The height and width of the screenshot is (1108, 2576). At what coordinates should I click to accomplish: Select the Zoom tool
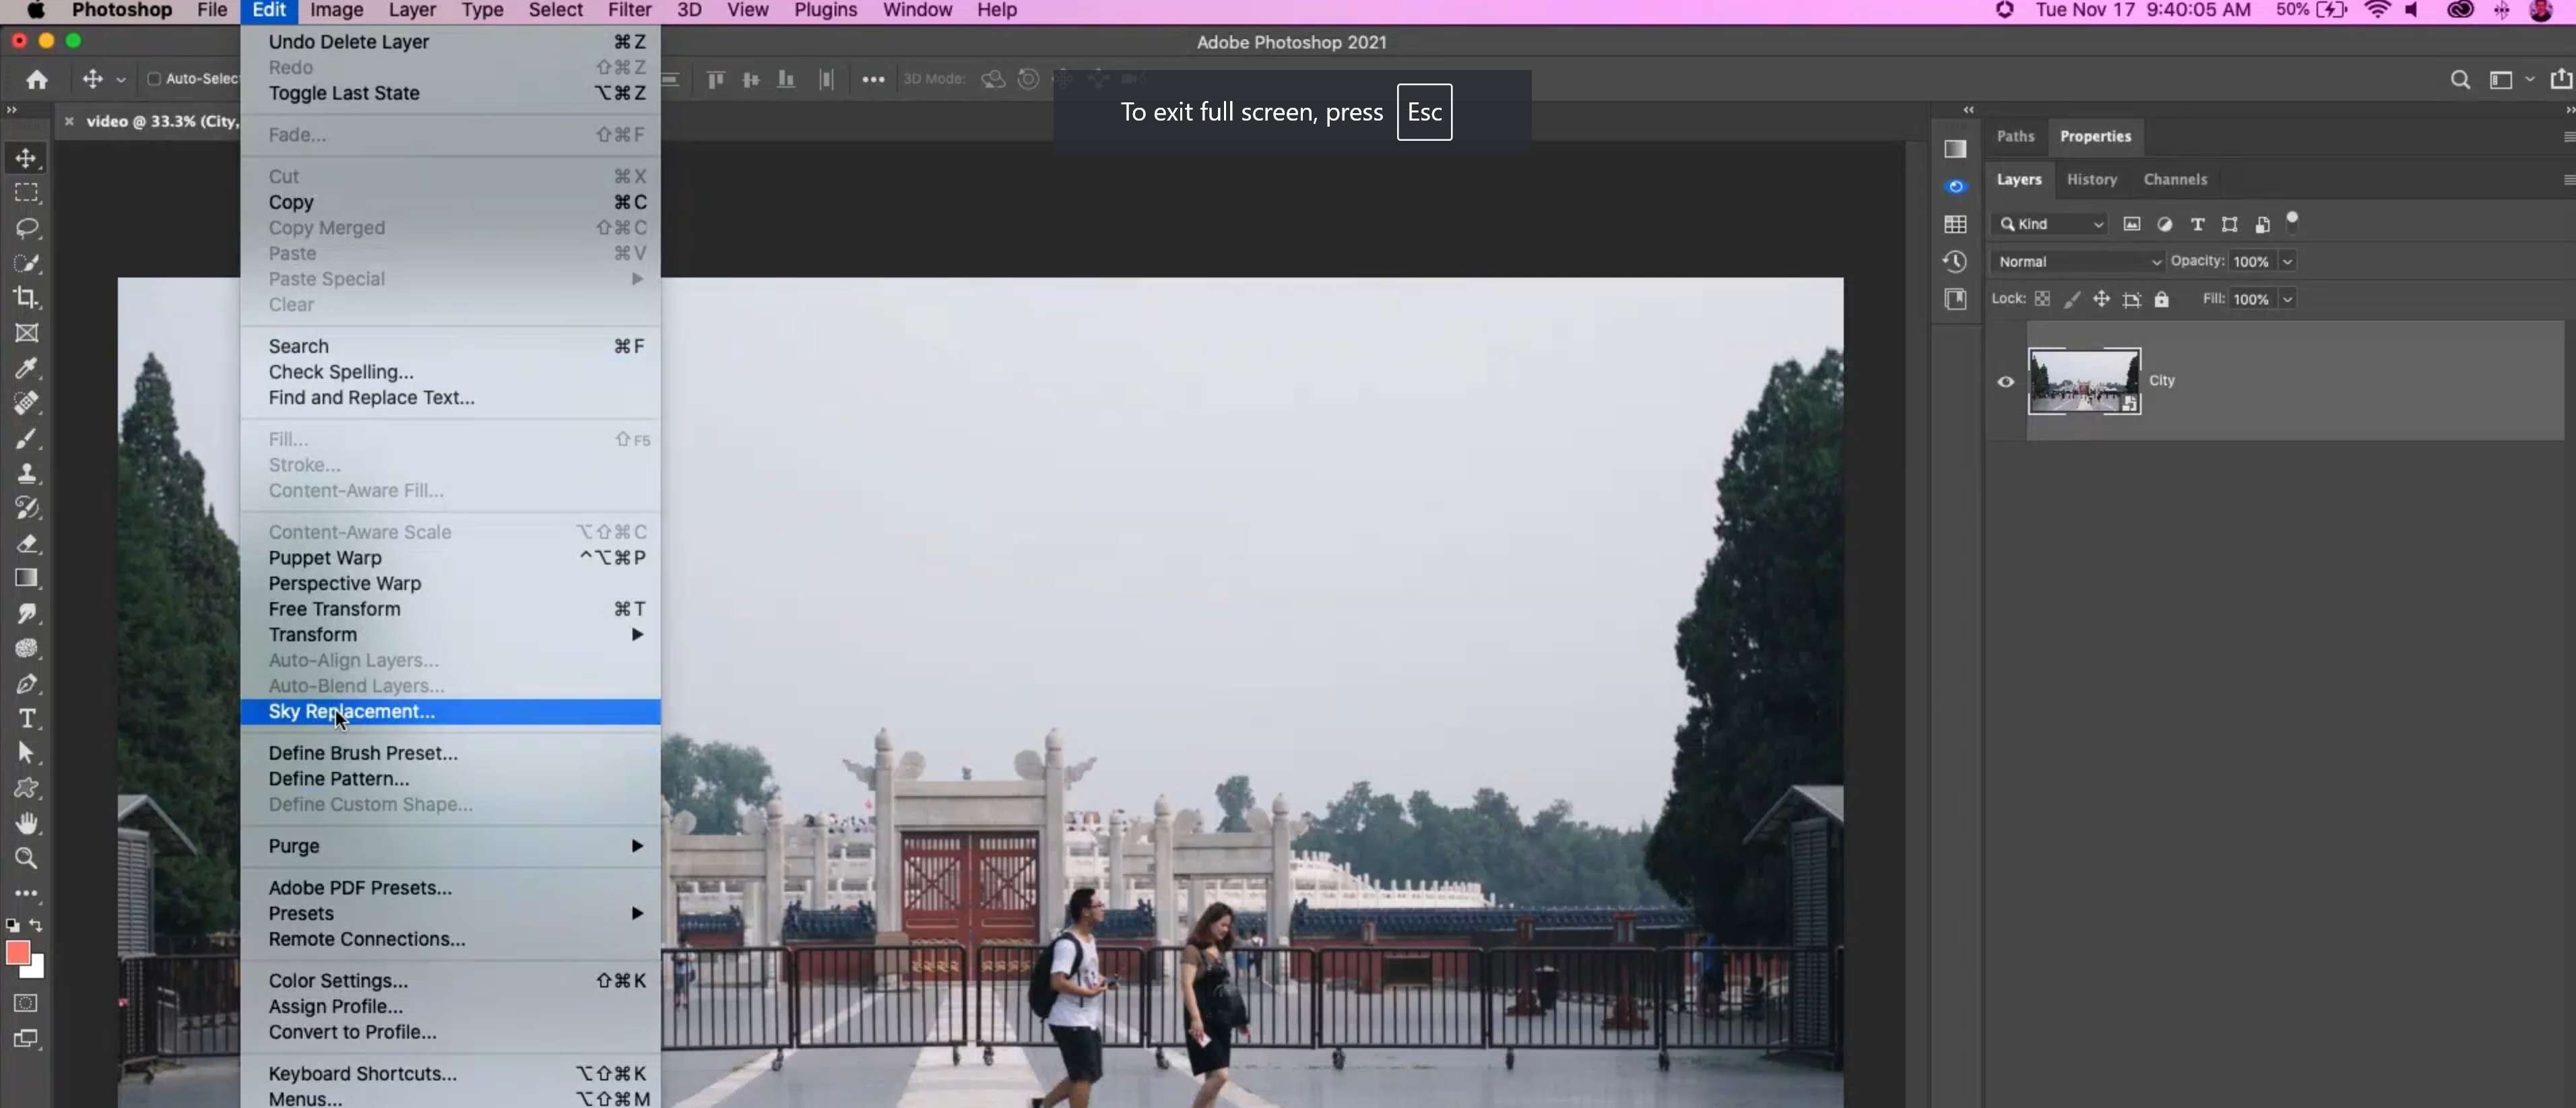tap(26, 858)
